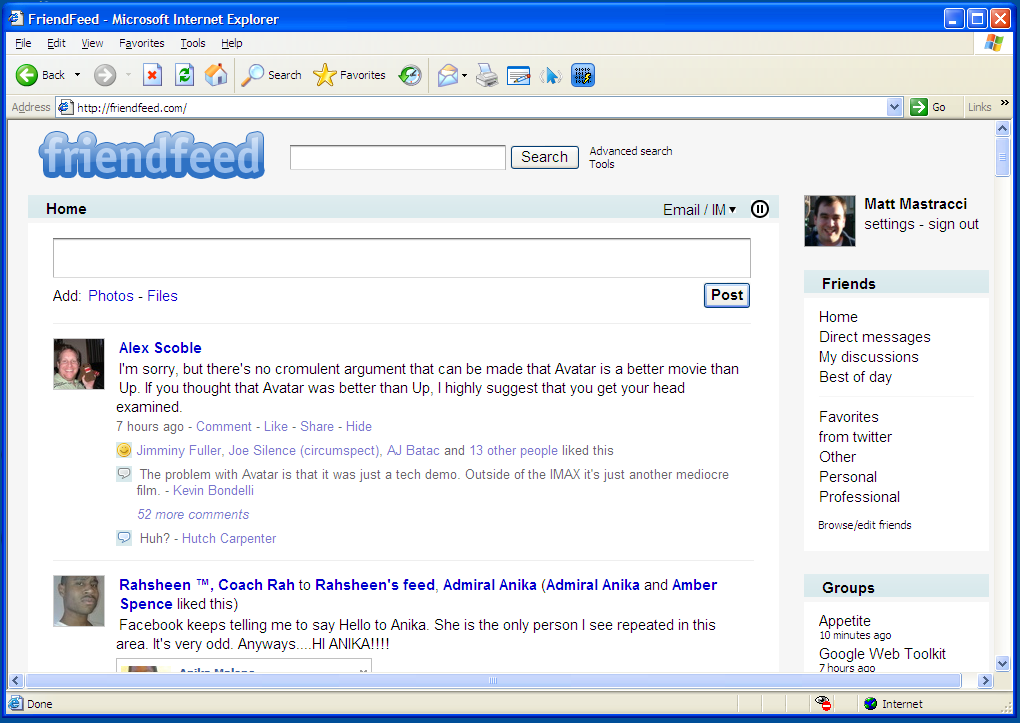
Task: Click the Internet Explorer title bar icon
Action: pyautogui.click(x=16, y=18)
